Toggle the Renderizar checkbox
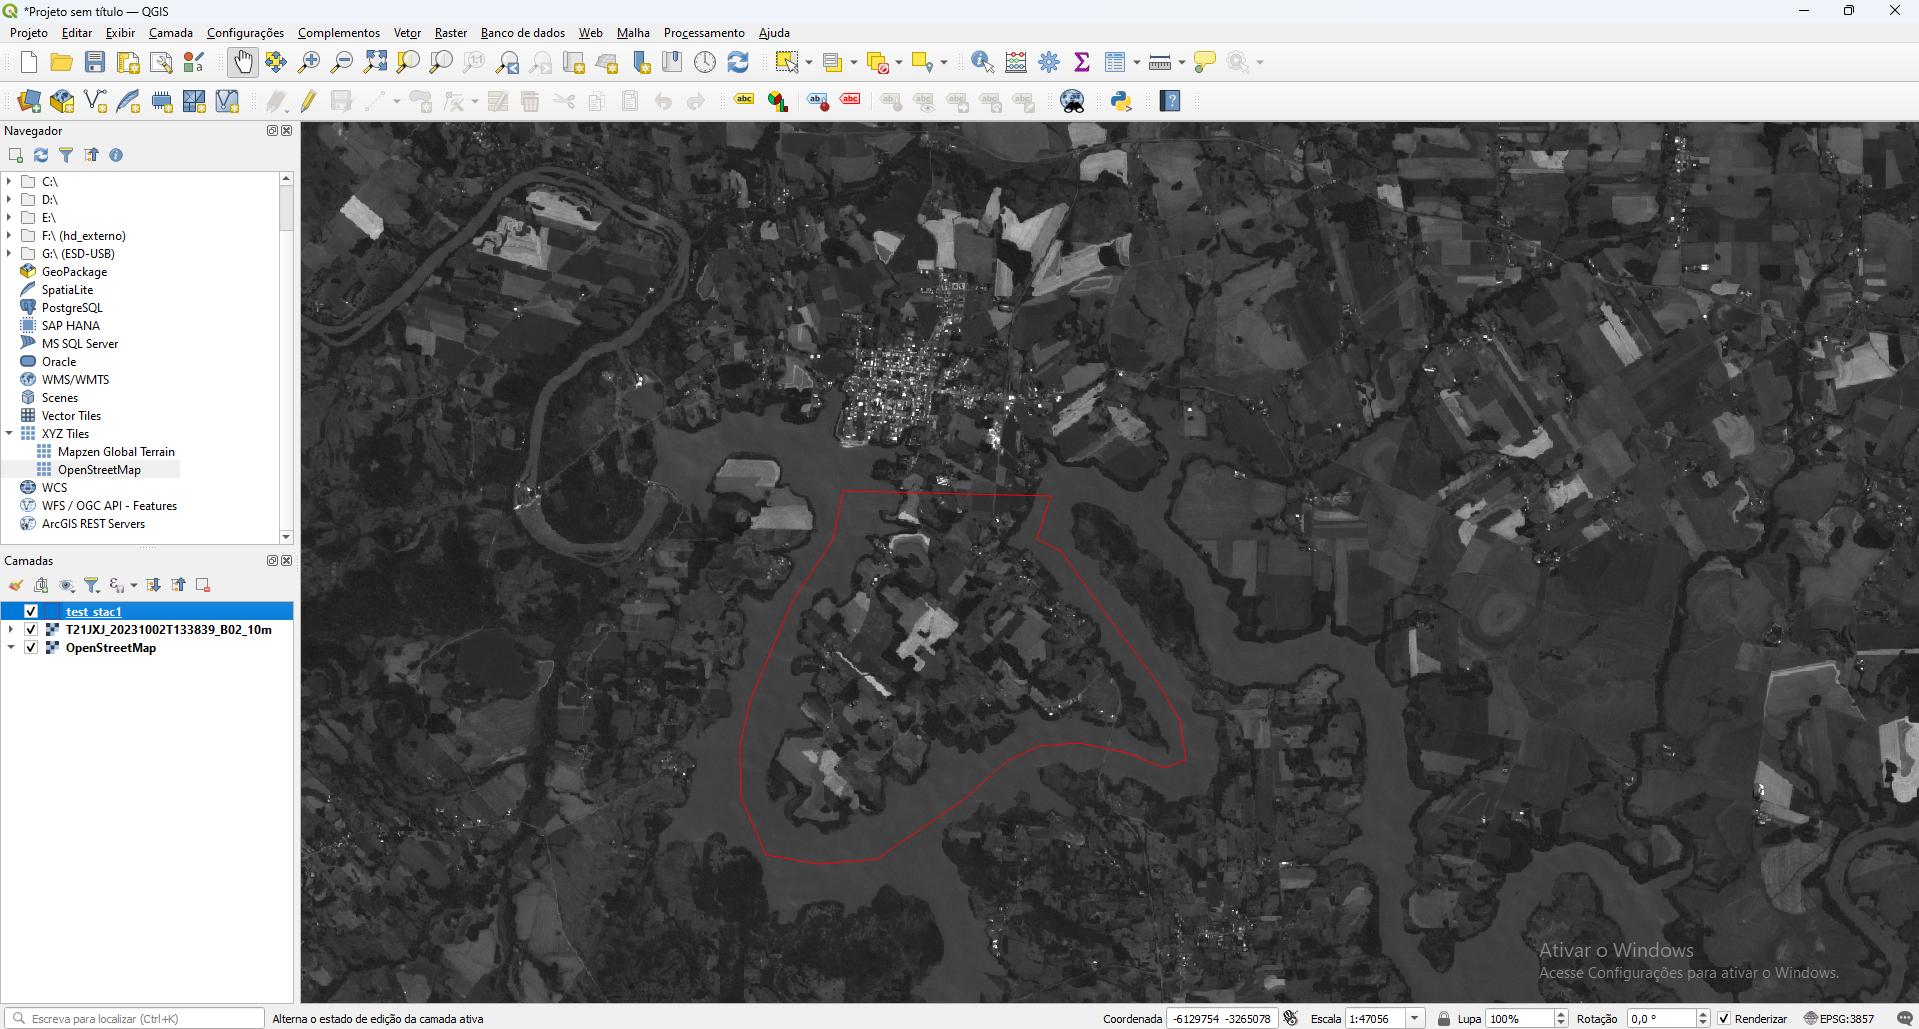The height and width of the screenshot is (1029, 1919). (1724, 1018)
